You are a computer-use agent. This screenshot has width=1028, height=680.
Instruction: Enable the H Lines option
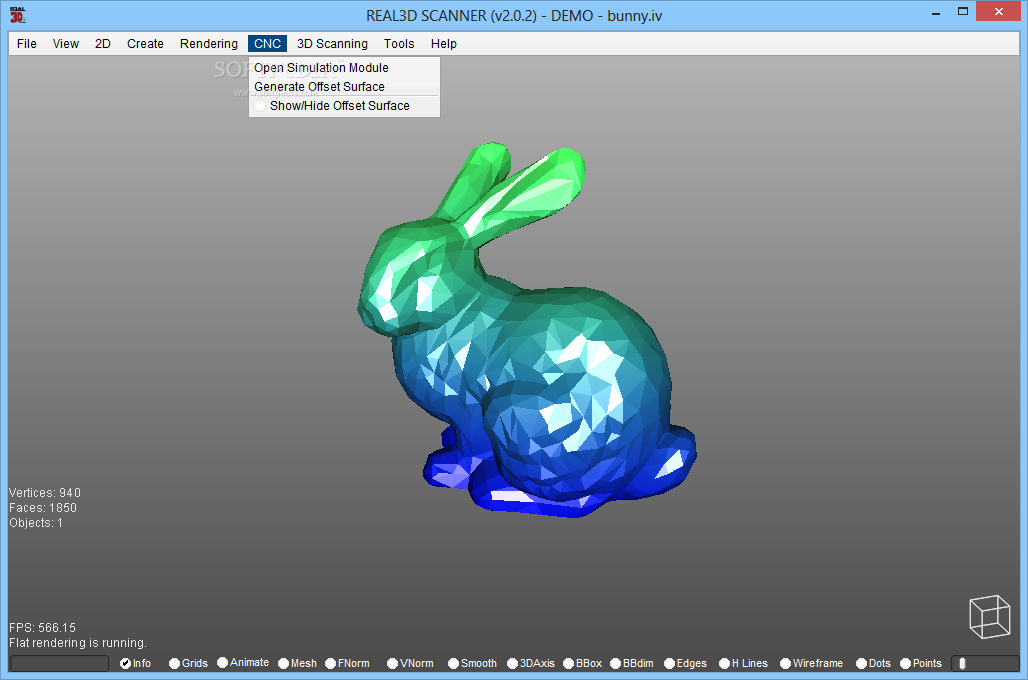pos(743,663)
